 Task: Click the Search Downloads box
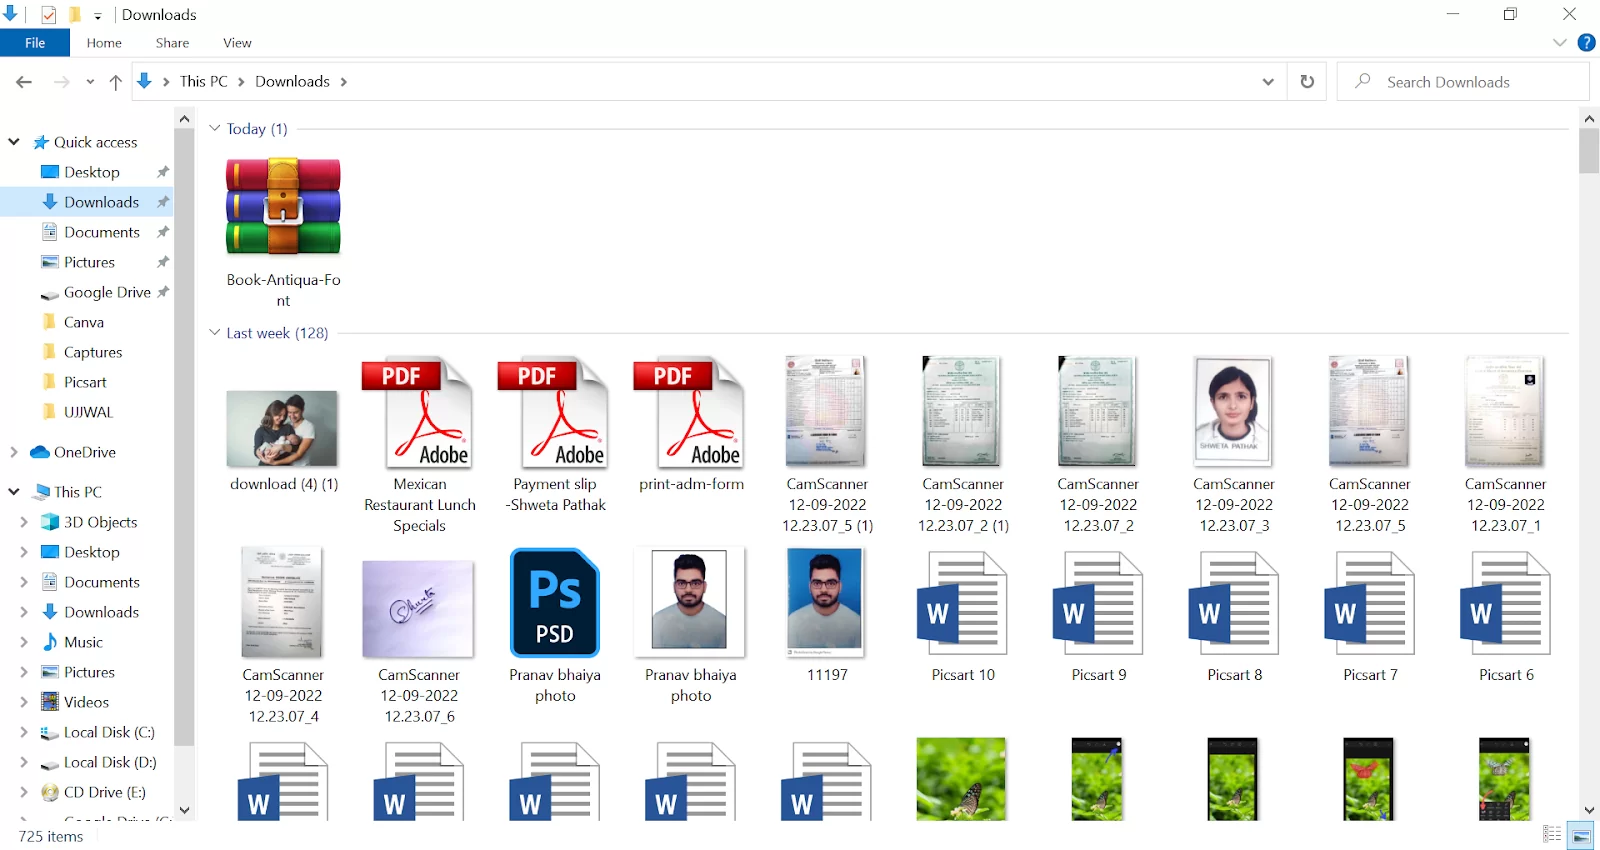[1463, 82]
